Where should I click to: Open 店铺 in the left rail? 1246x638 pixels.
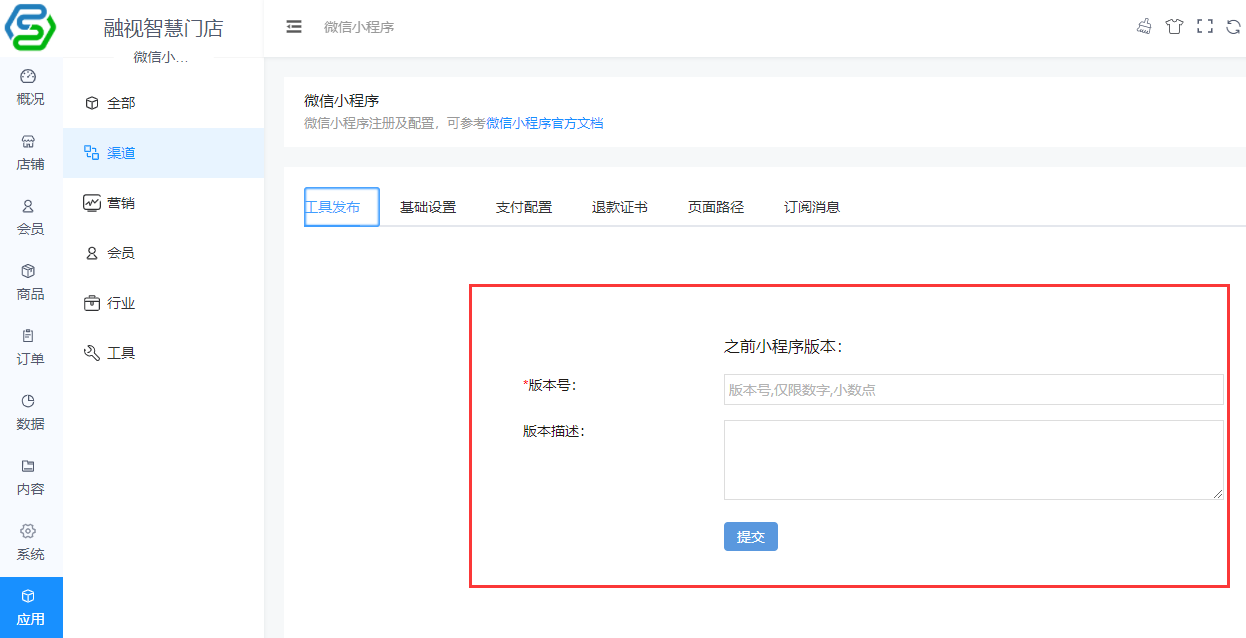tap(30, 153)
